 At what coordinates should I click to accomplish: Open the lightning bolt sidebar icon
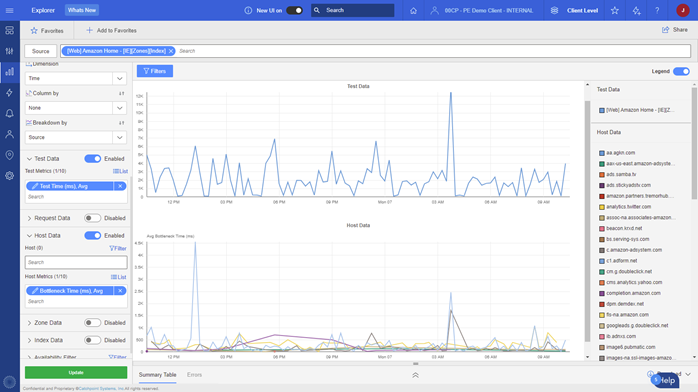pos(9,93)
